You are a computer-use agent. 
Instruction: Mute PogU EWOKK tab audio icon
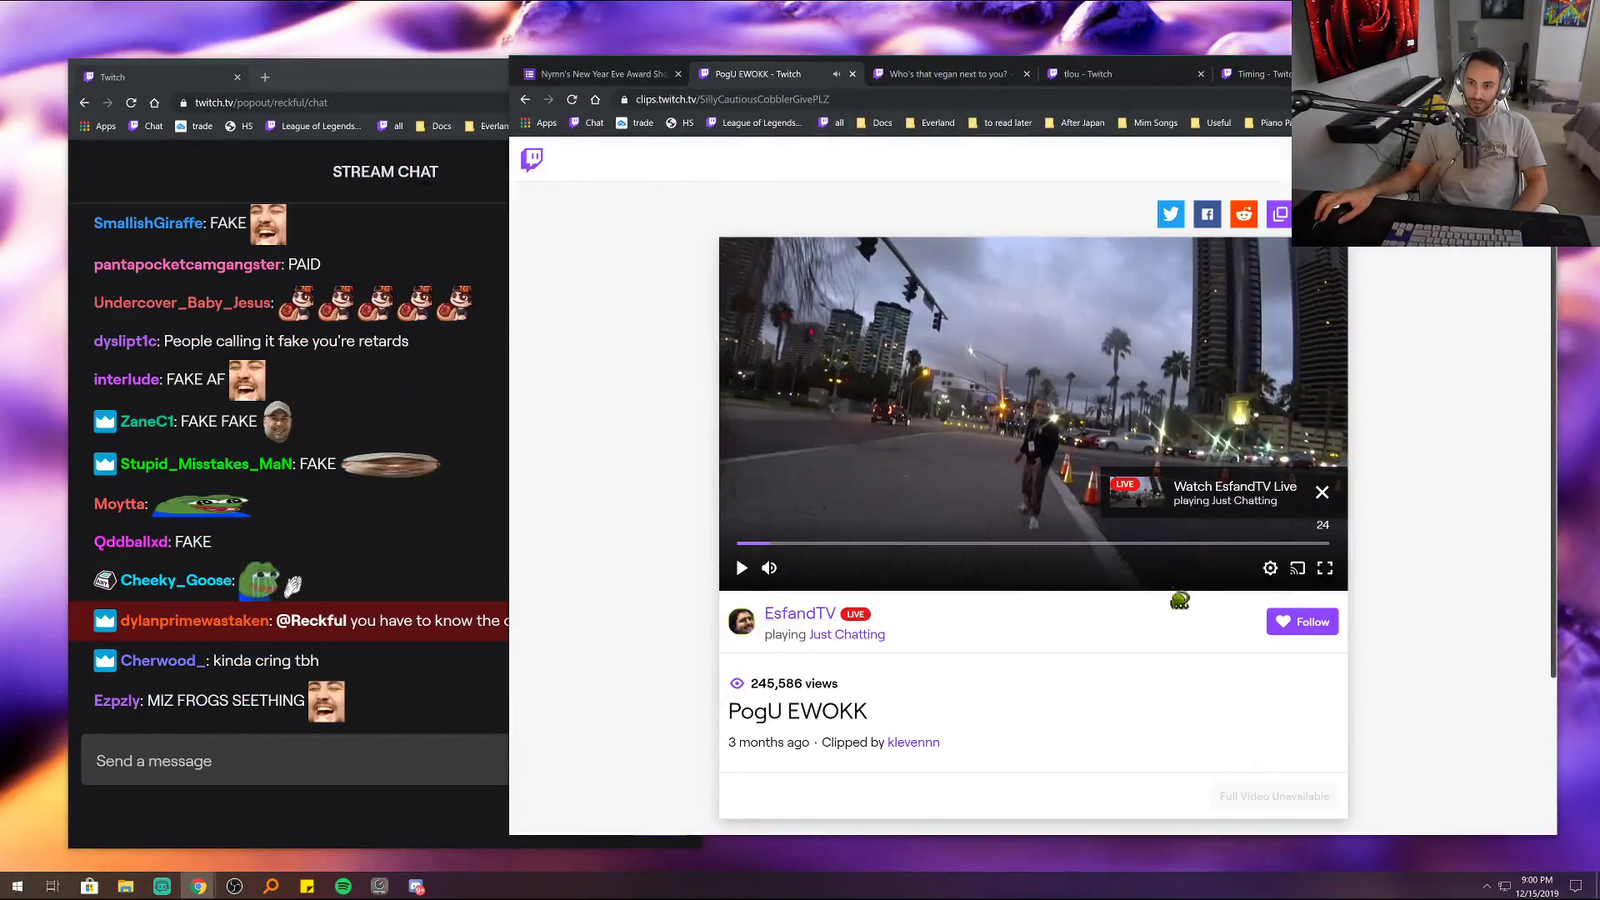pos(836,74)
